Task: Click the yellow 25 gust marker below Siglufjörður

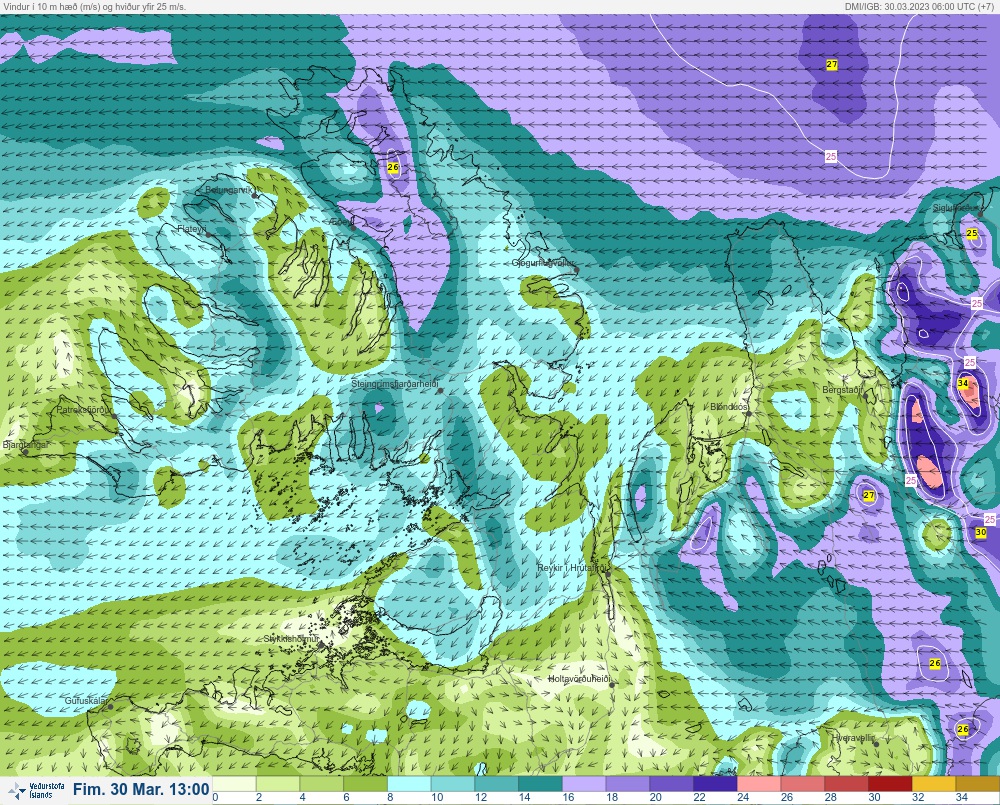Action: tap(972, 233)
